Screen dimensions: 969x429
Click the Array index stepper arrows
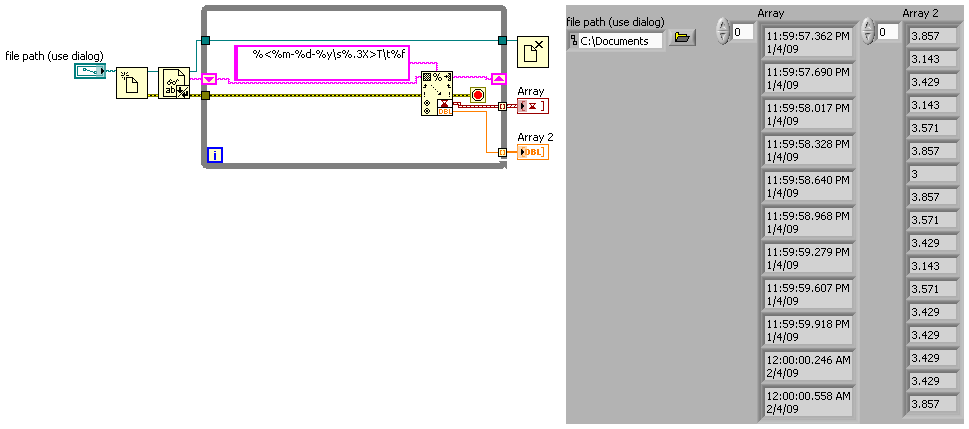point(722,31)
